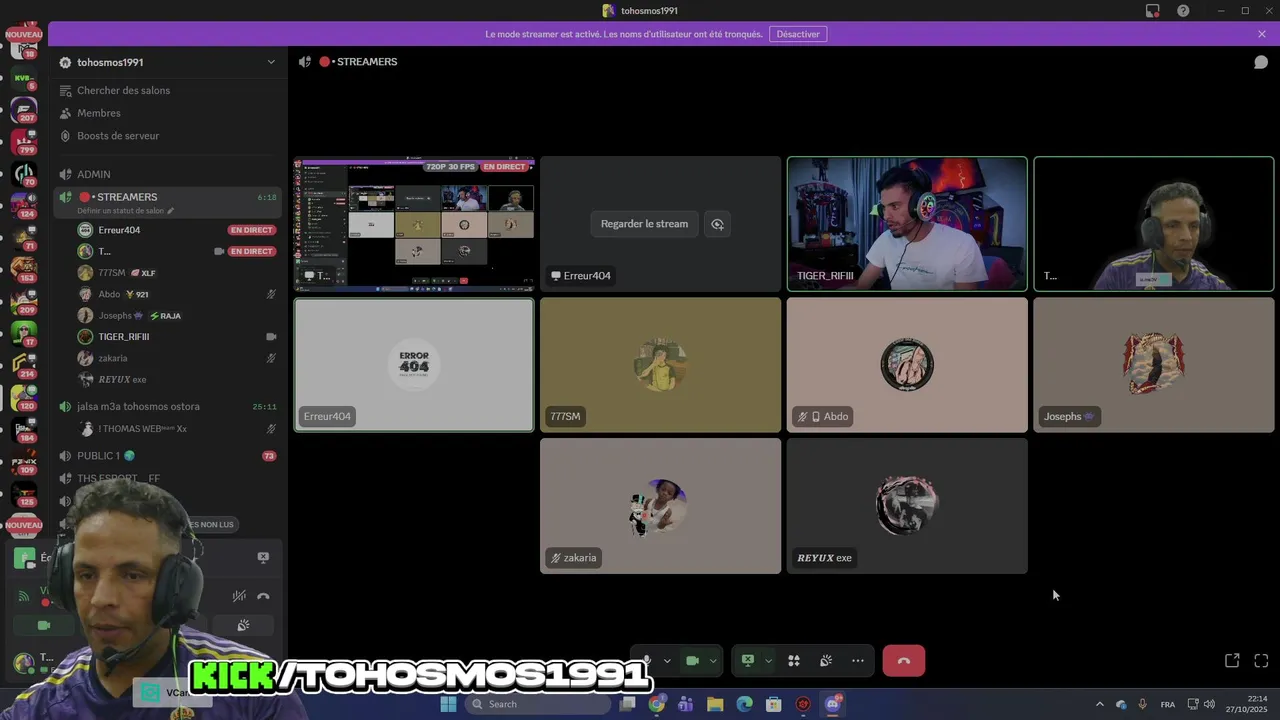This screenshot has width=1280, height=720.
Task: Click TIGER_RIFIII webcam tile
Action: coord(907,224)
